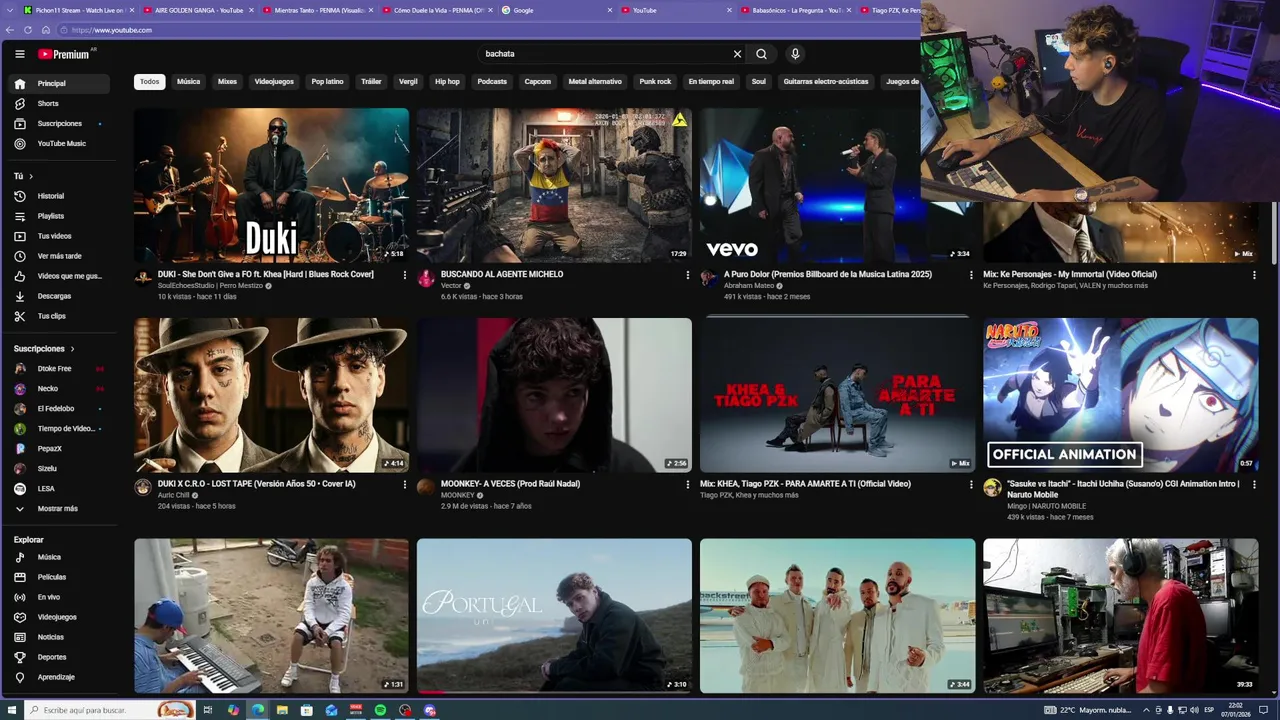Start voice search with microphone icon
1280x720 pixels.
[795, 54]
